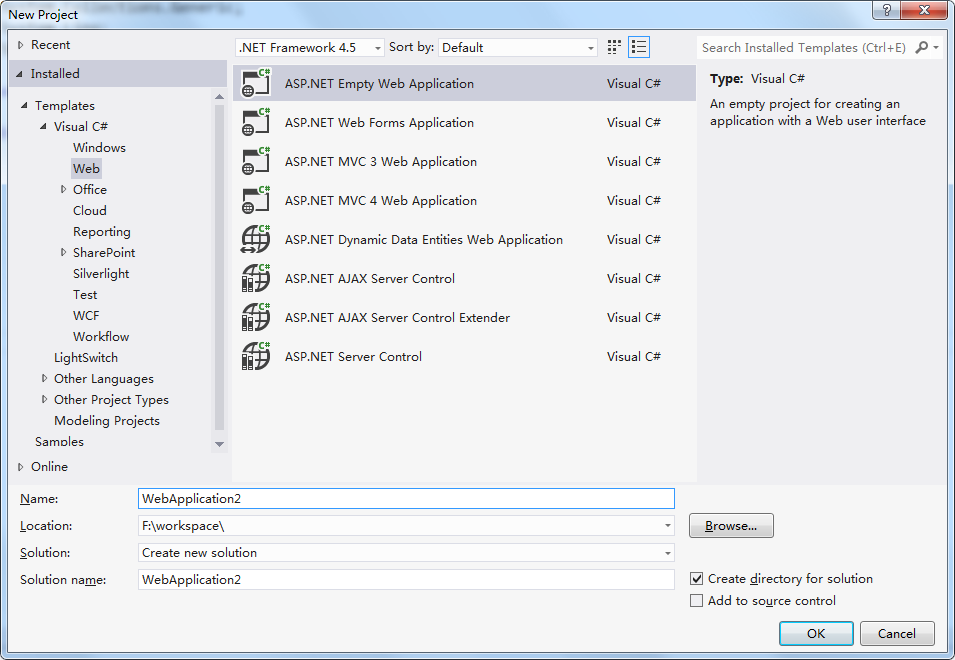Collapse the Visual C# tree node
Image resolution: width=955 pixels, height=660 pixels.
coord(43,127)
